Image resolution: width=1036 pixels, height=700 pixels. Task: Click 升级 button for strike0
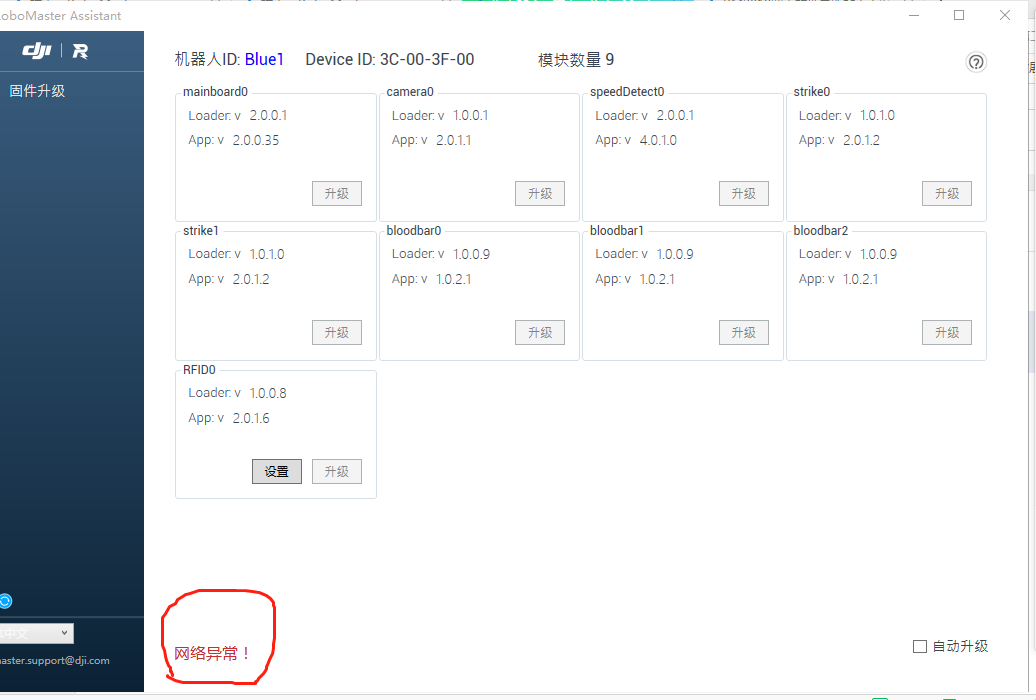coord(947,194)
